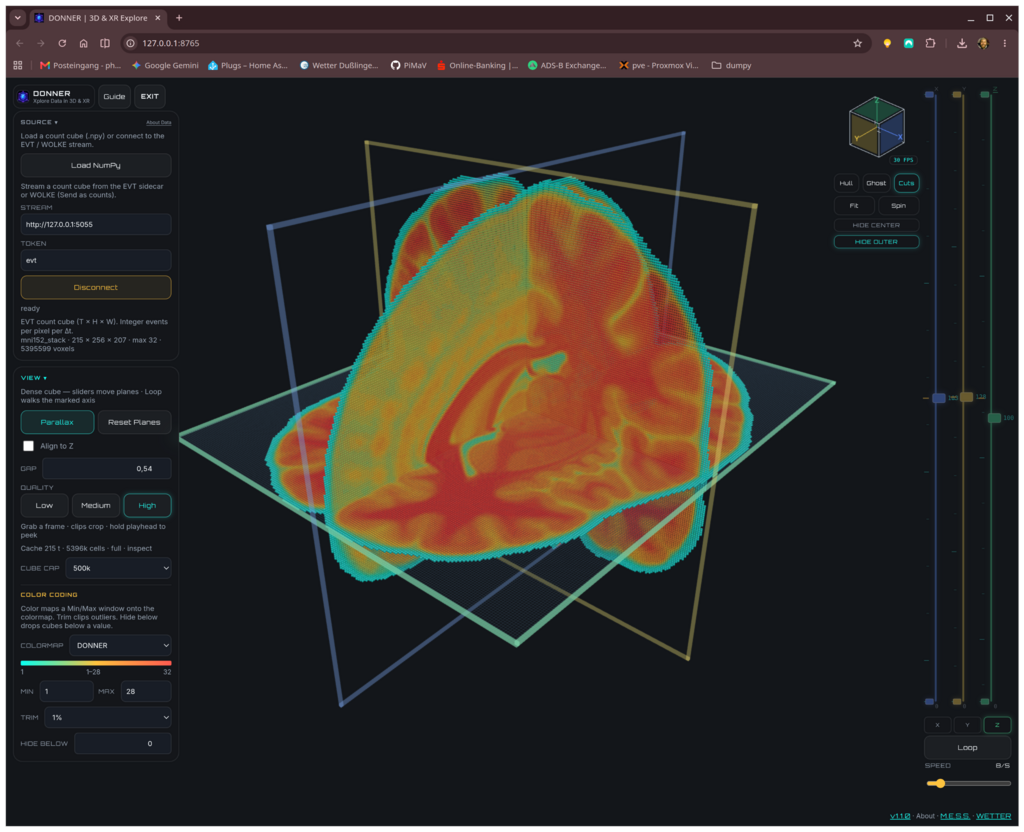Open the WETTER footer link
The image size is (1024, 832).
coord(993,816)
